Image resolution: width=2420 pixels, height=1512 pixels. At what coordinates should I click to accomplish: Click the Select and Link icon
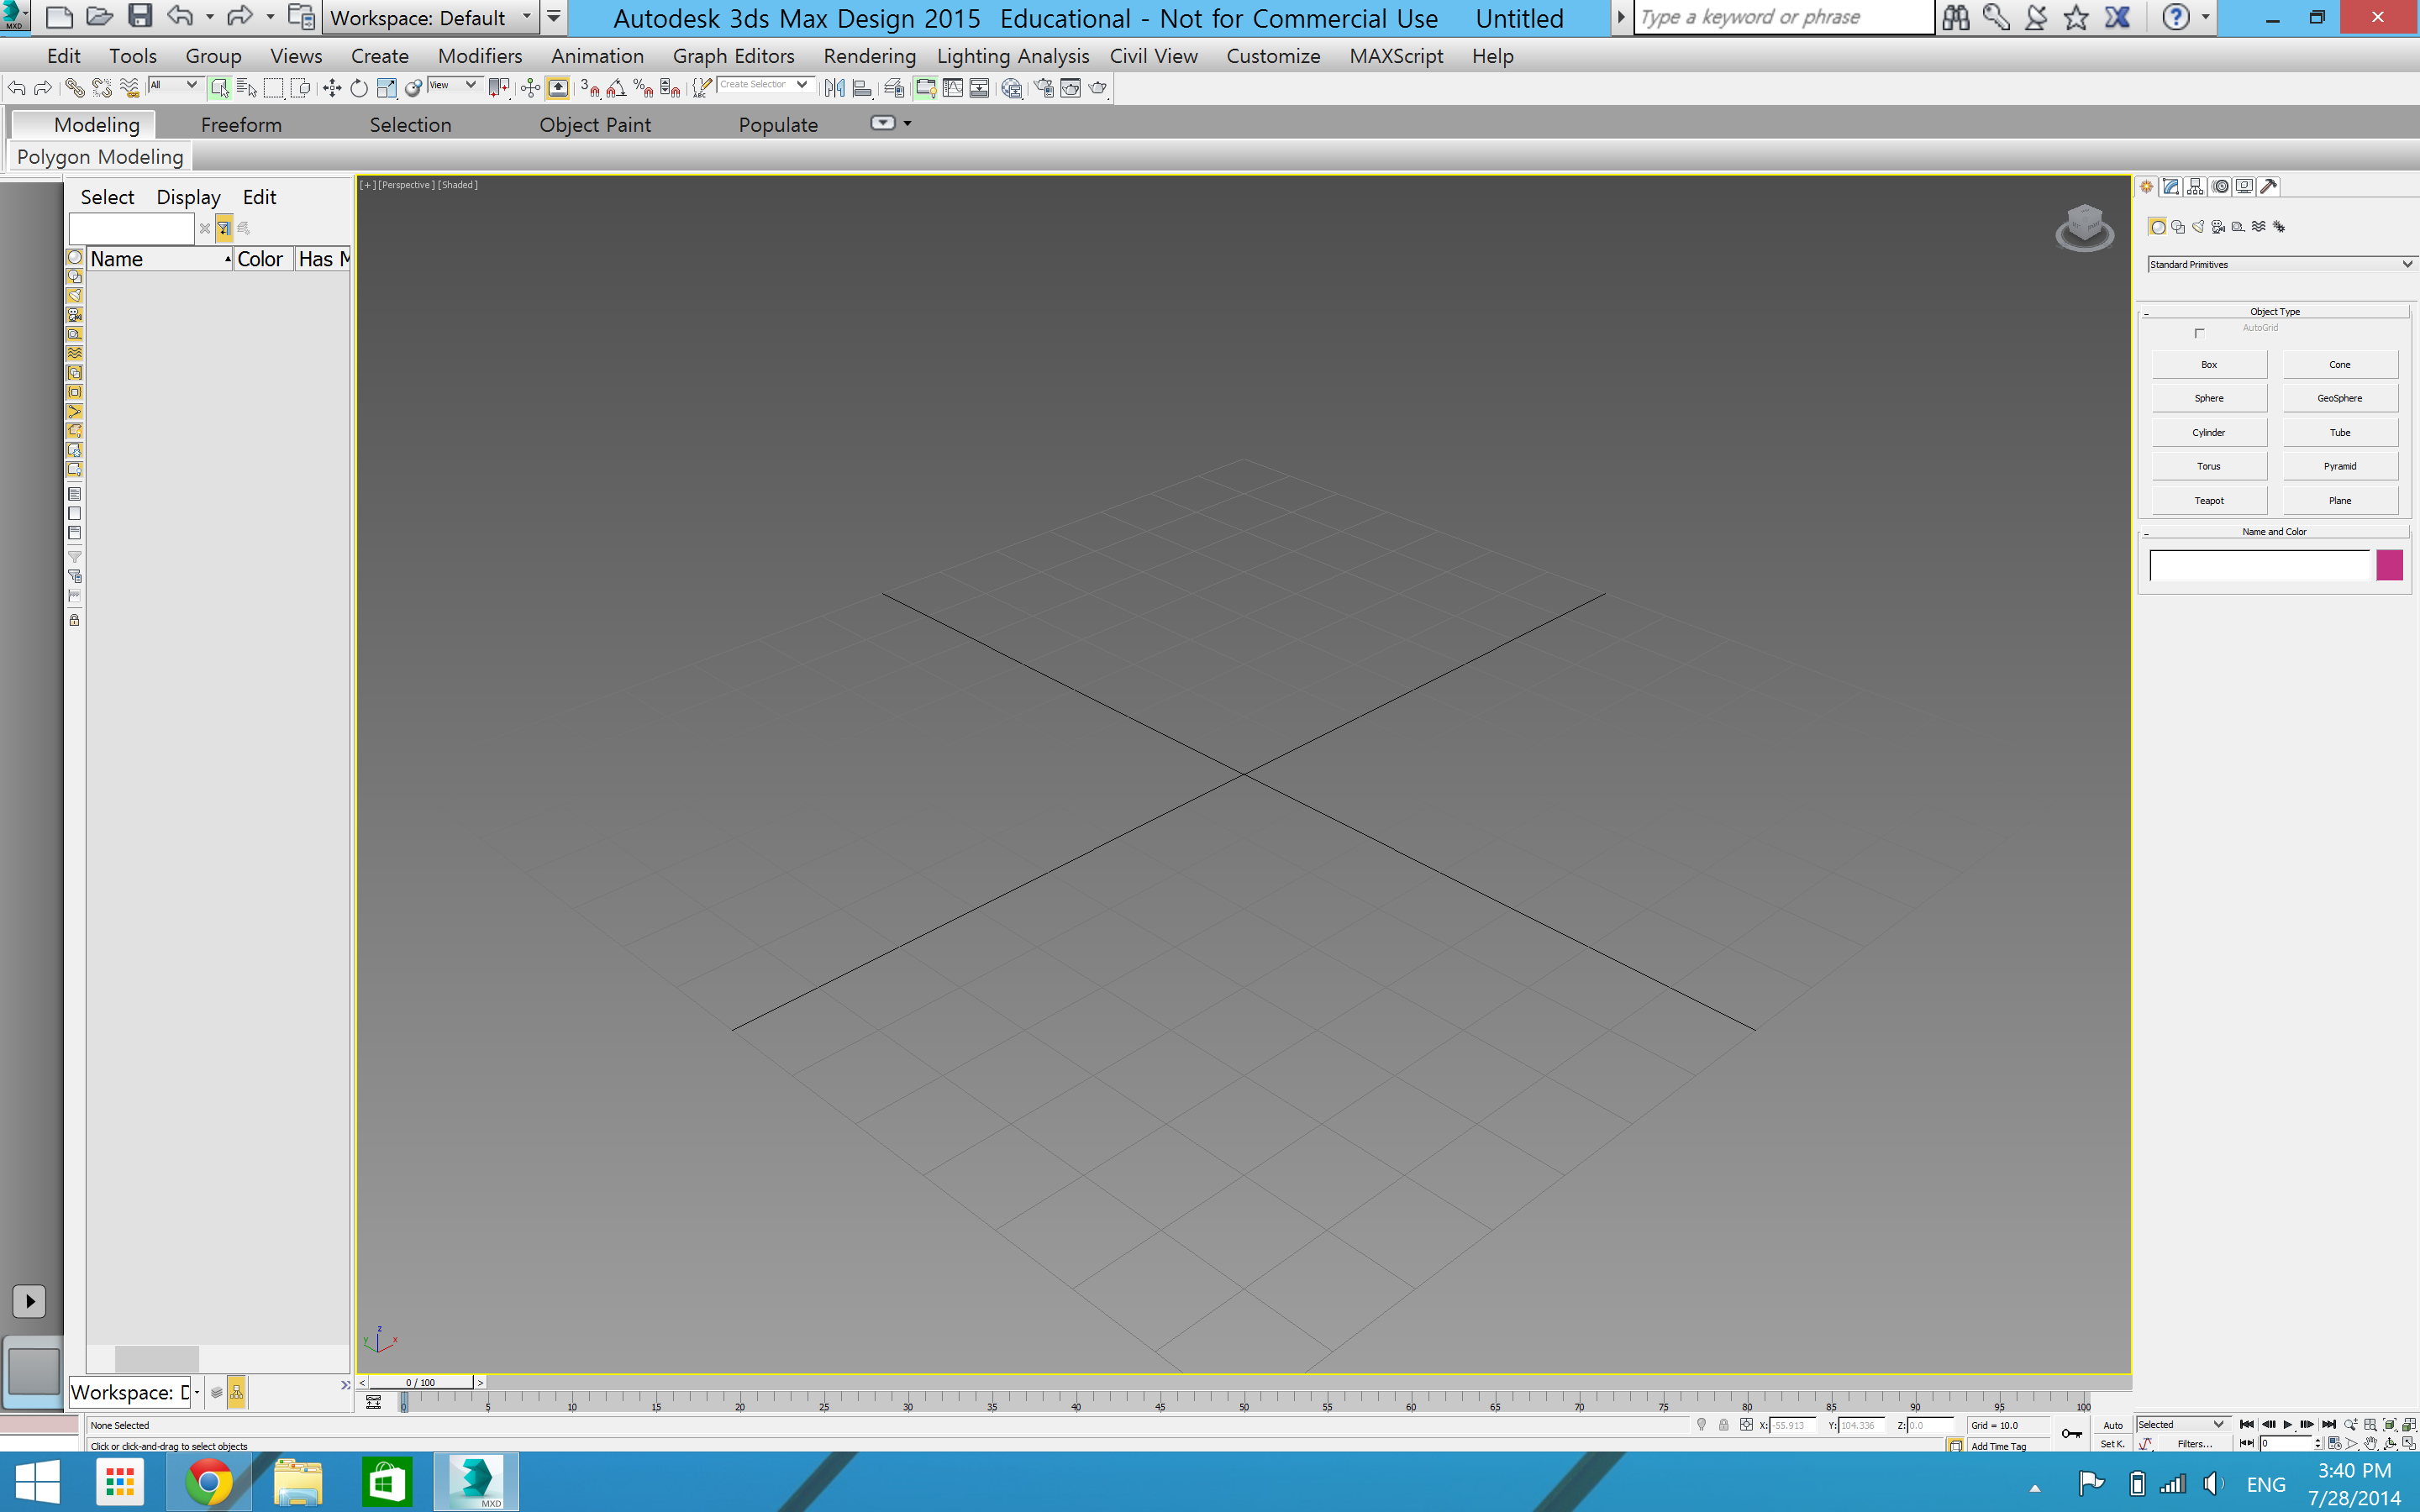[x=75, y=89]
